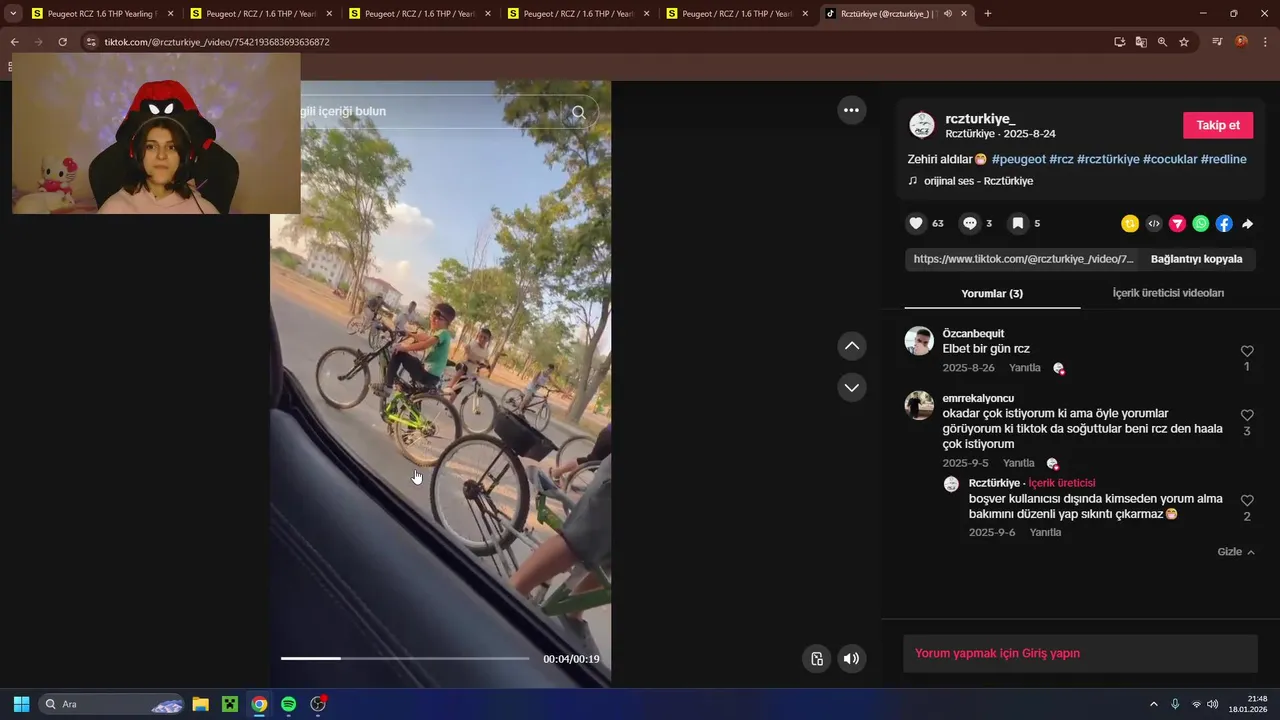Viewport: 1280px width, 720px height.
Task: Open the #cocuklar hashtag
Action: (x=1170, y=159)
